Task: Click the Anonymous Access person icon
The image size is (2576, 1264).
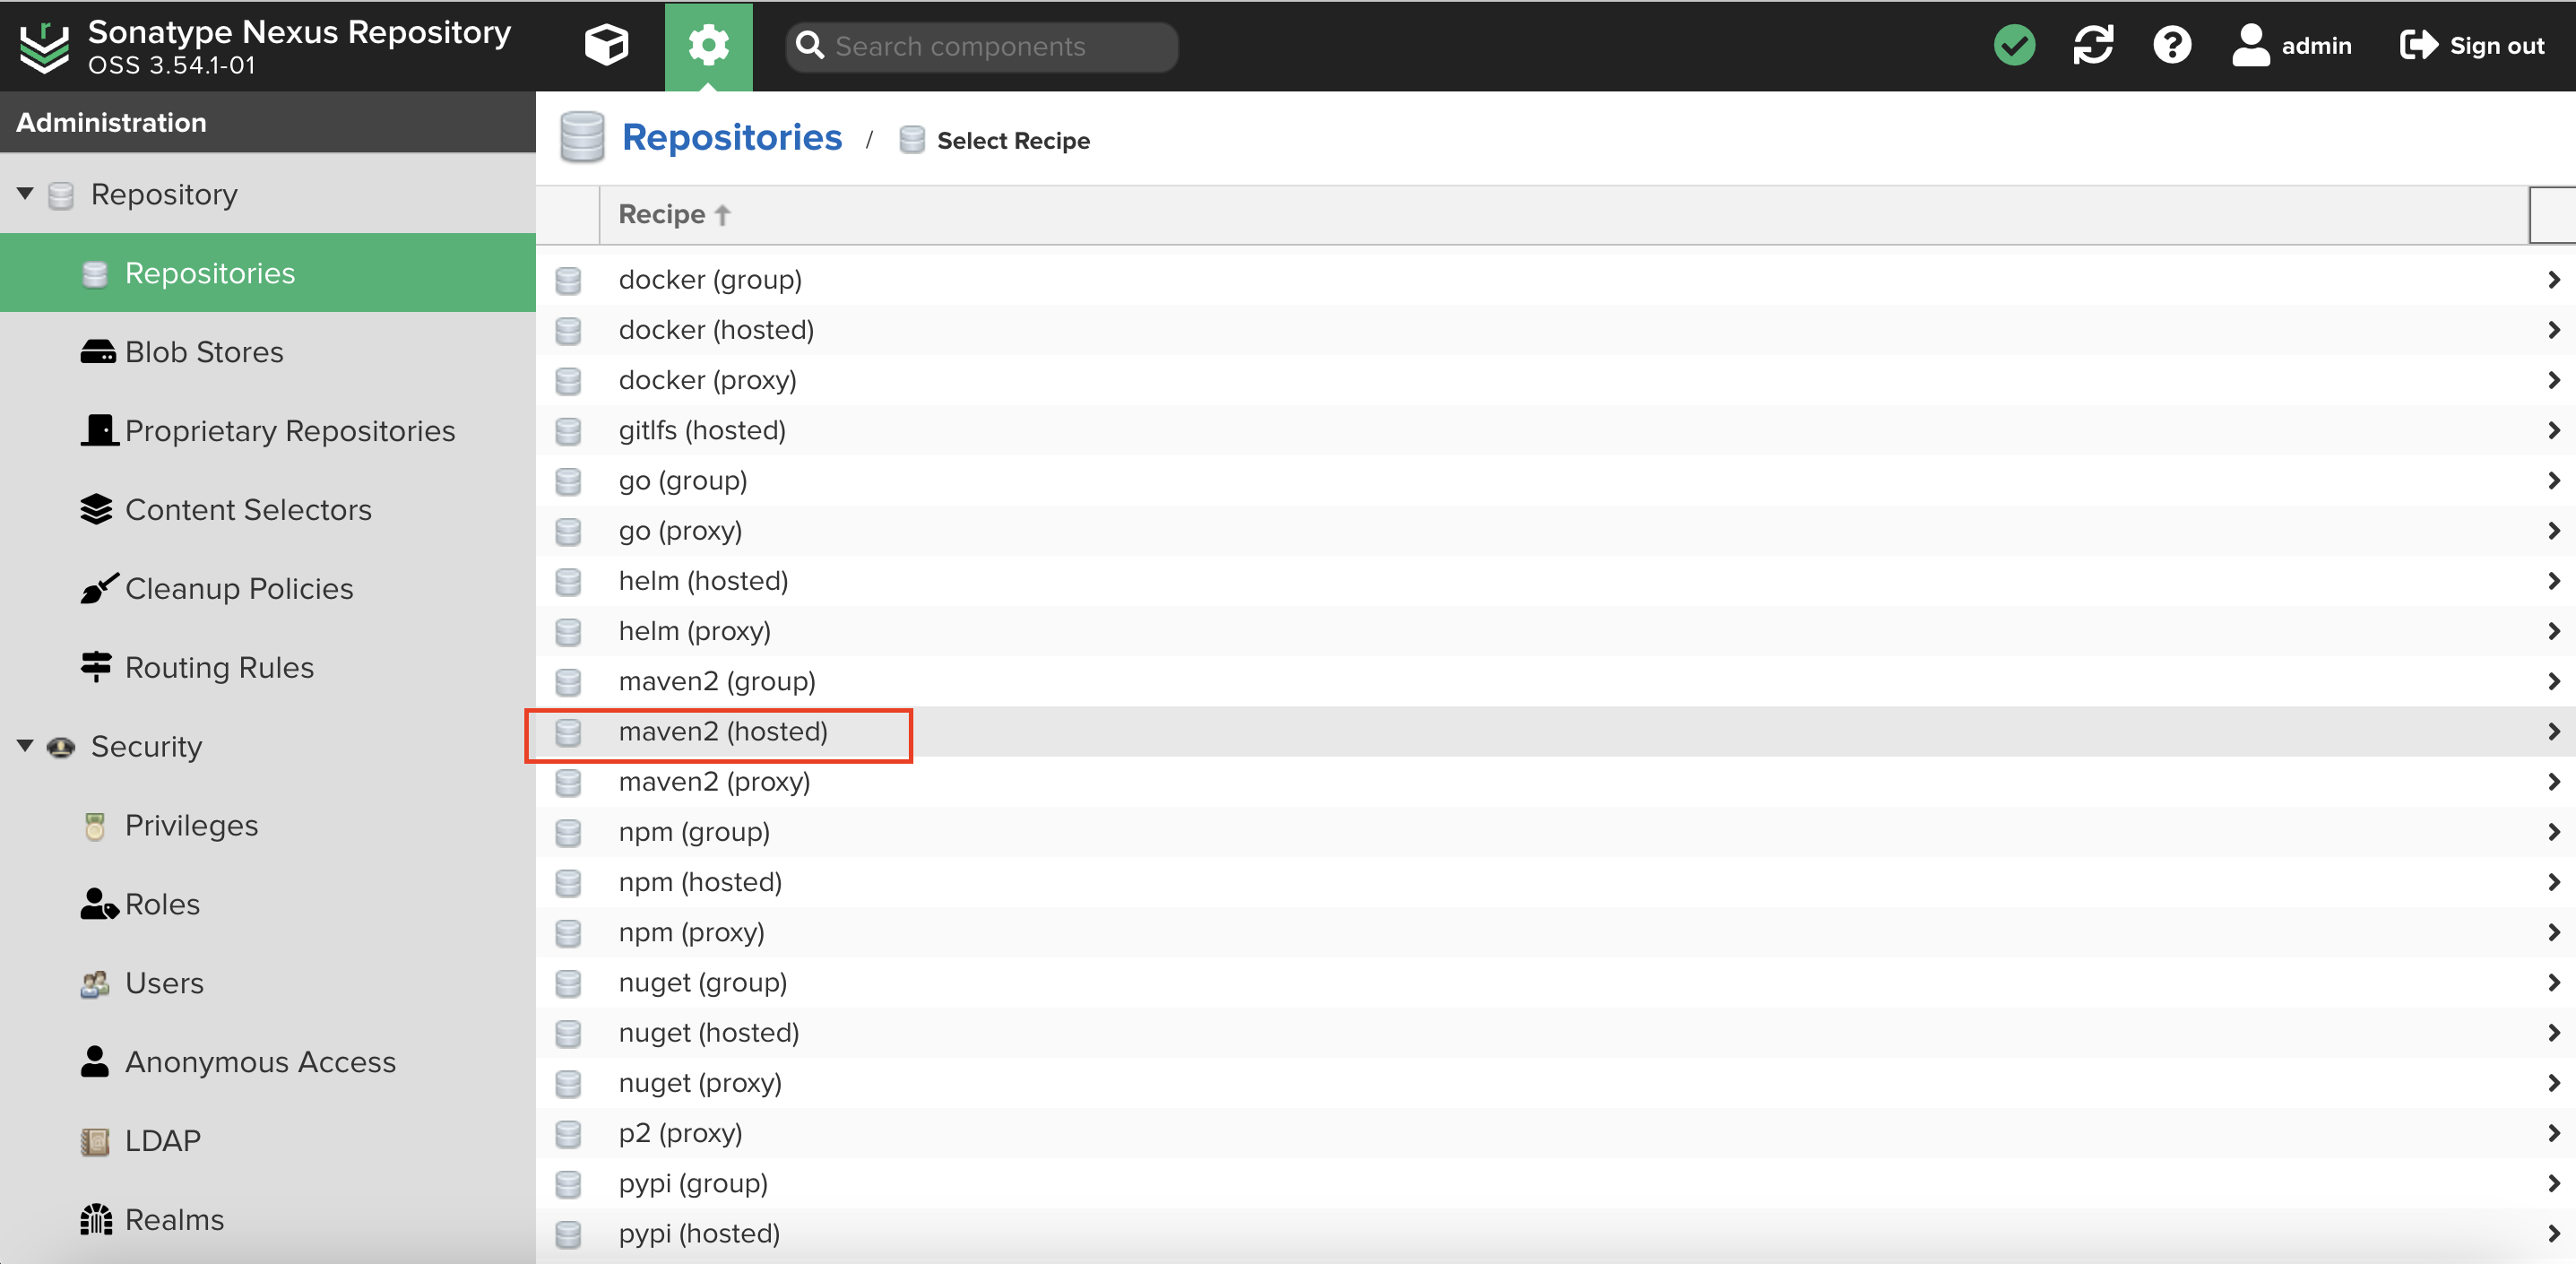Action: click(95, 1061)
